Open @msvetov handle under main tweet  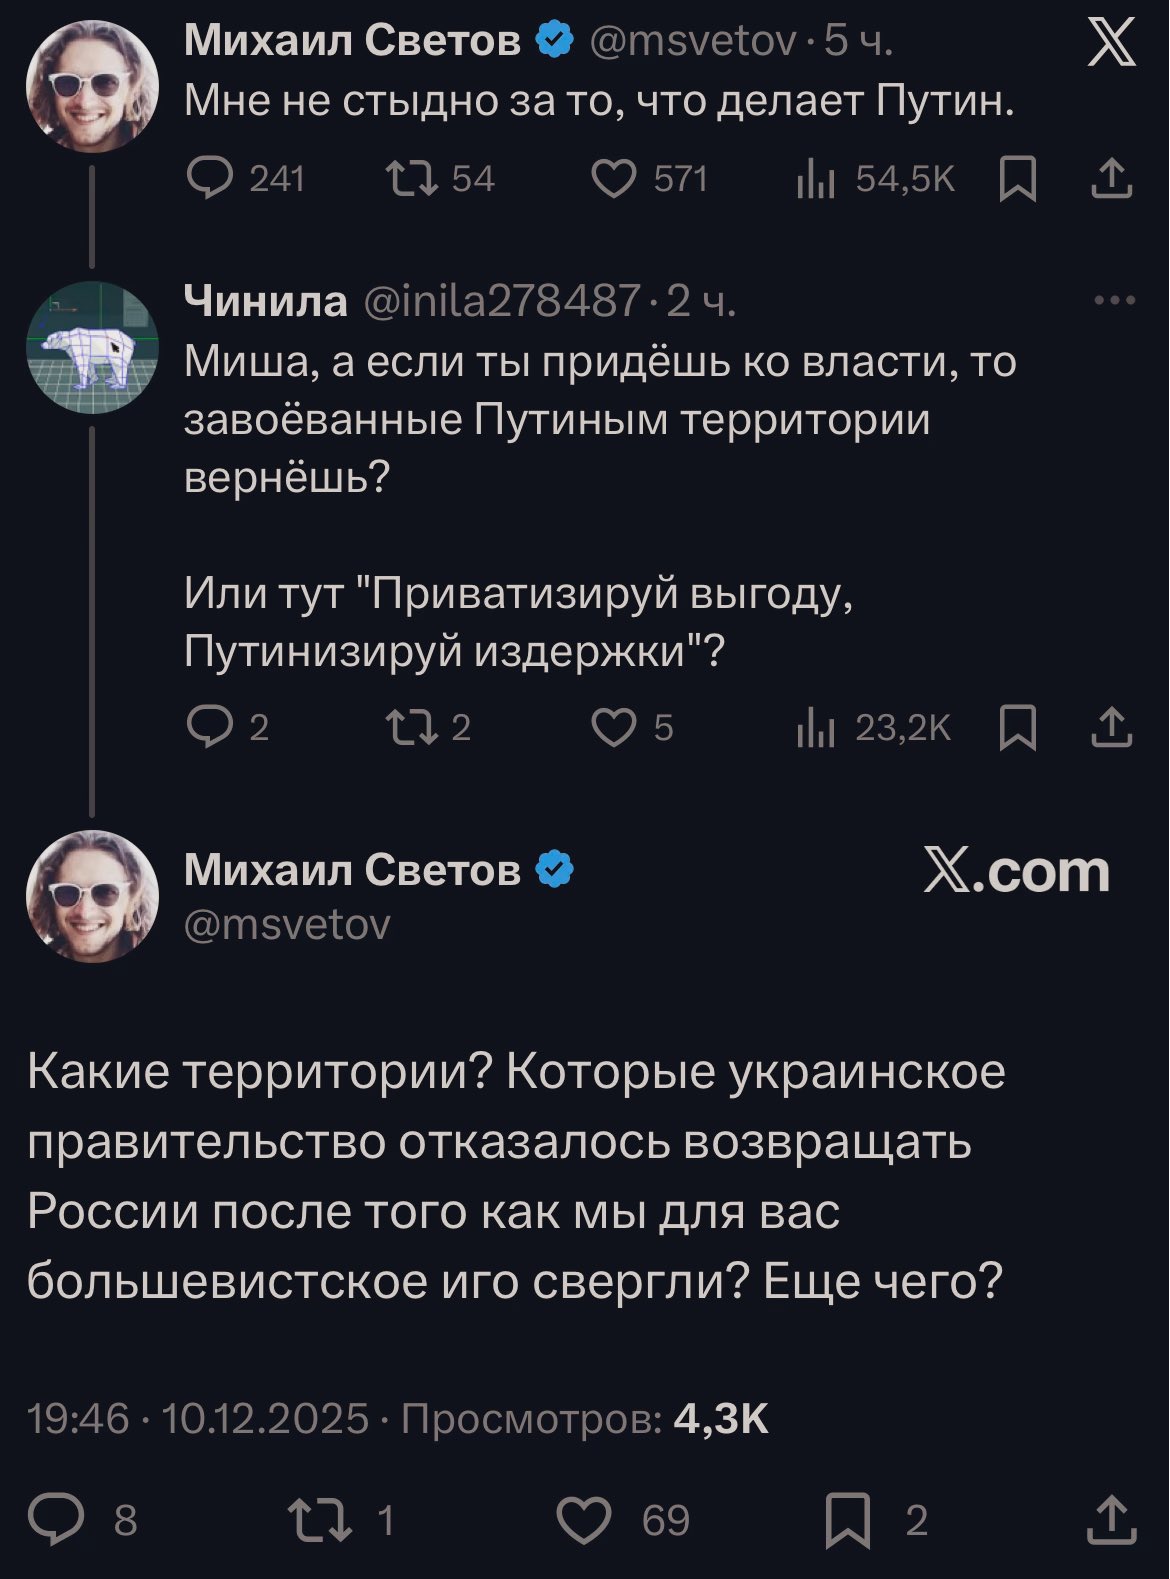[288, 925]
